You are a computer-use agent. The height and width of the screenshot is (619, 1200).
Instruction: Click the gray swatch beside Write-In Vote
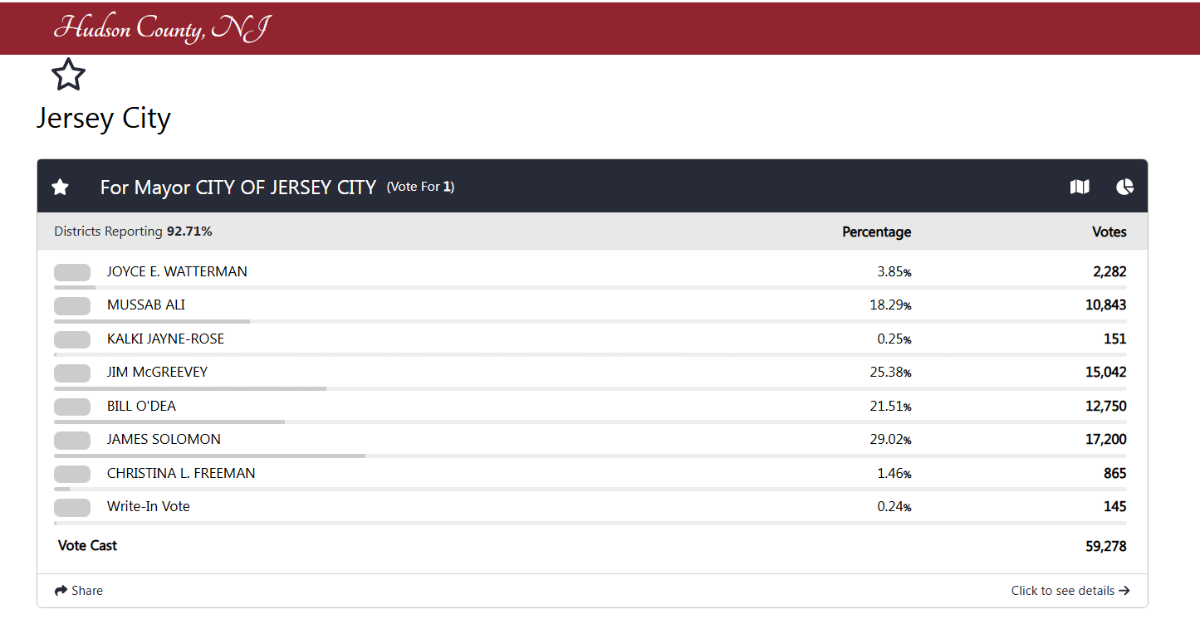point(72,507)
